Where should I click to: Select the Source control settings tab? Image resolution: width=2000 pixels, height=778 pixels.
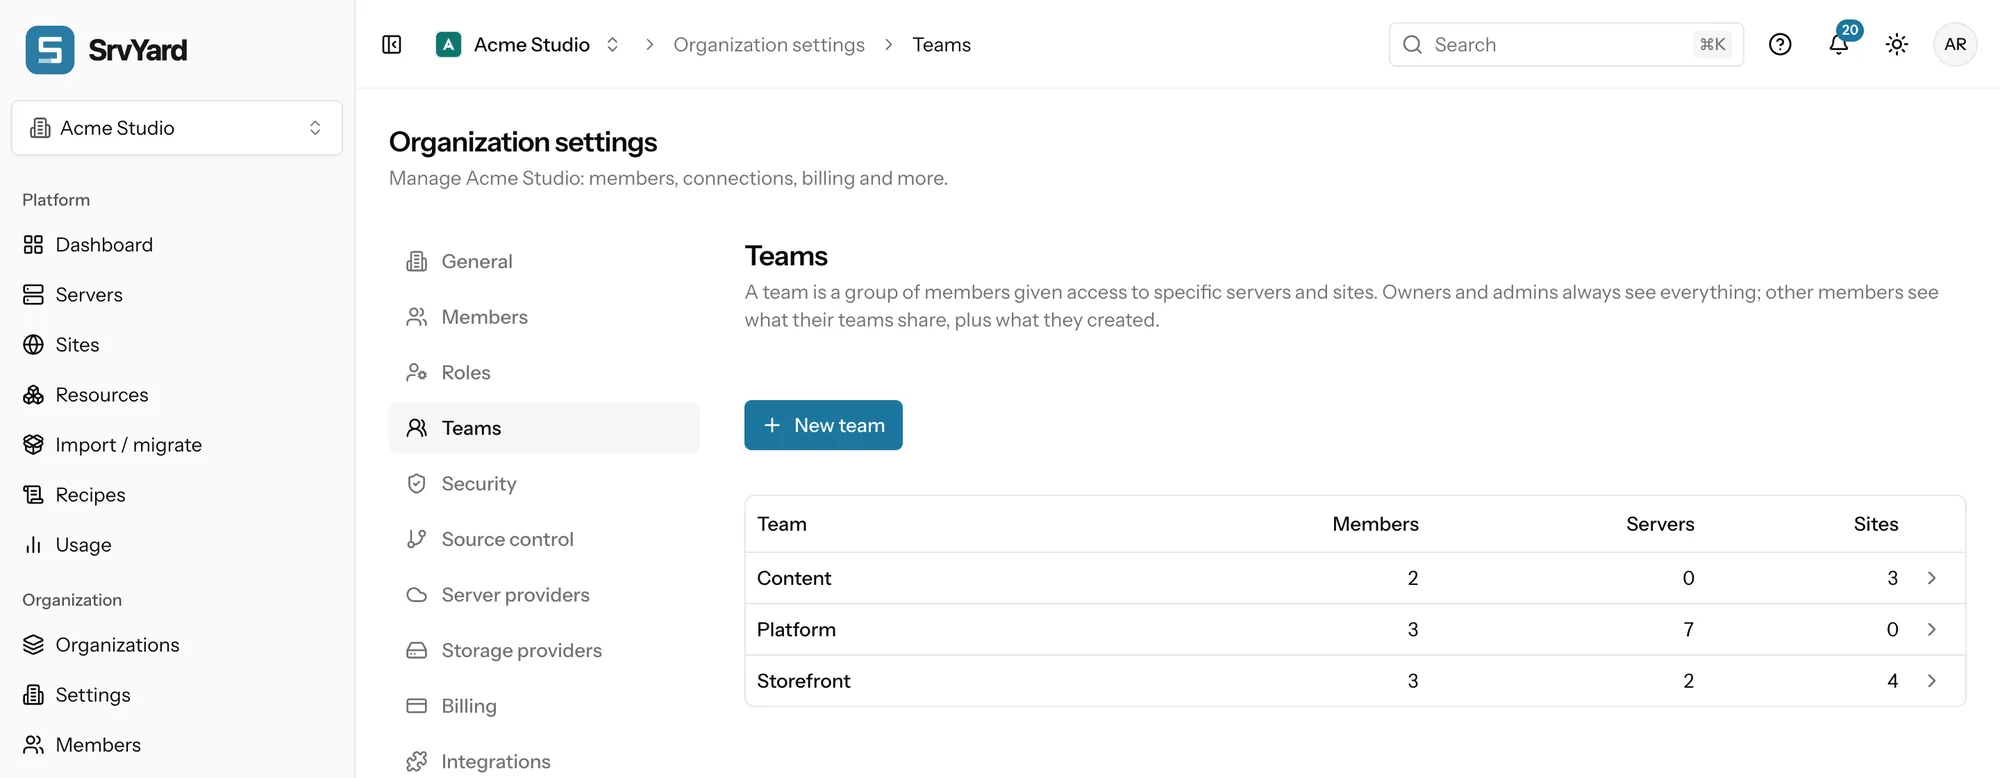click(x=544, y=539)
